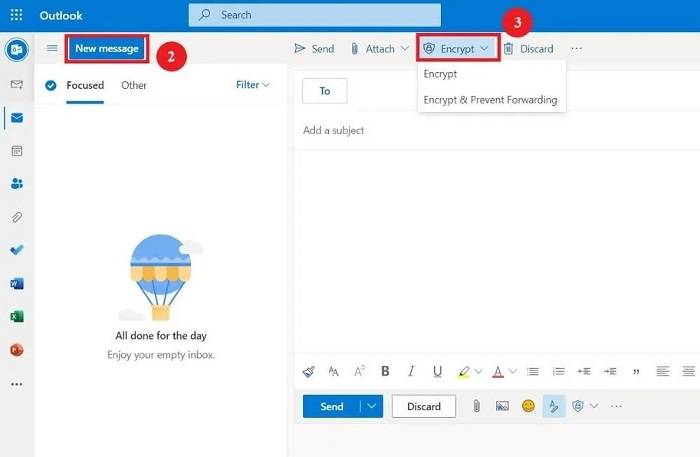Open PowerPoint from the left app rail
The image size is (700, 457).
click(16, 349)
